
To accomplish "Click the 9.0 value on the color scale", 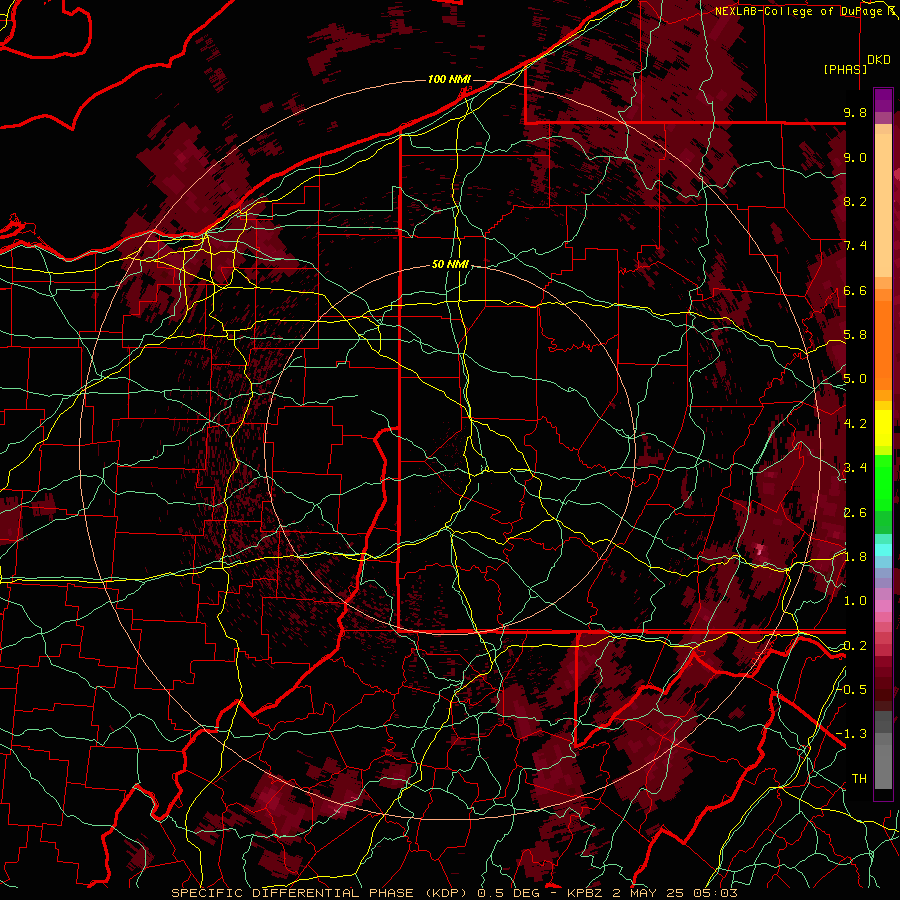I will (x=855, y=157).
